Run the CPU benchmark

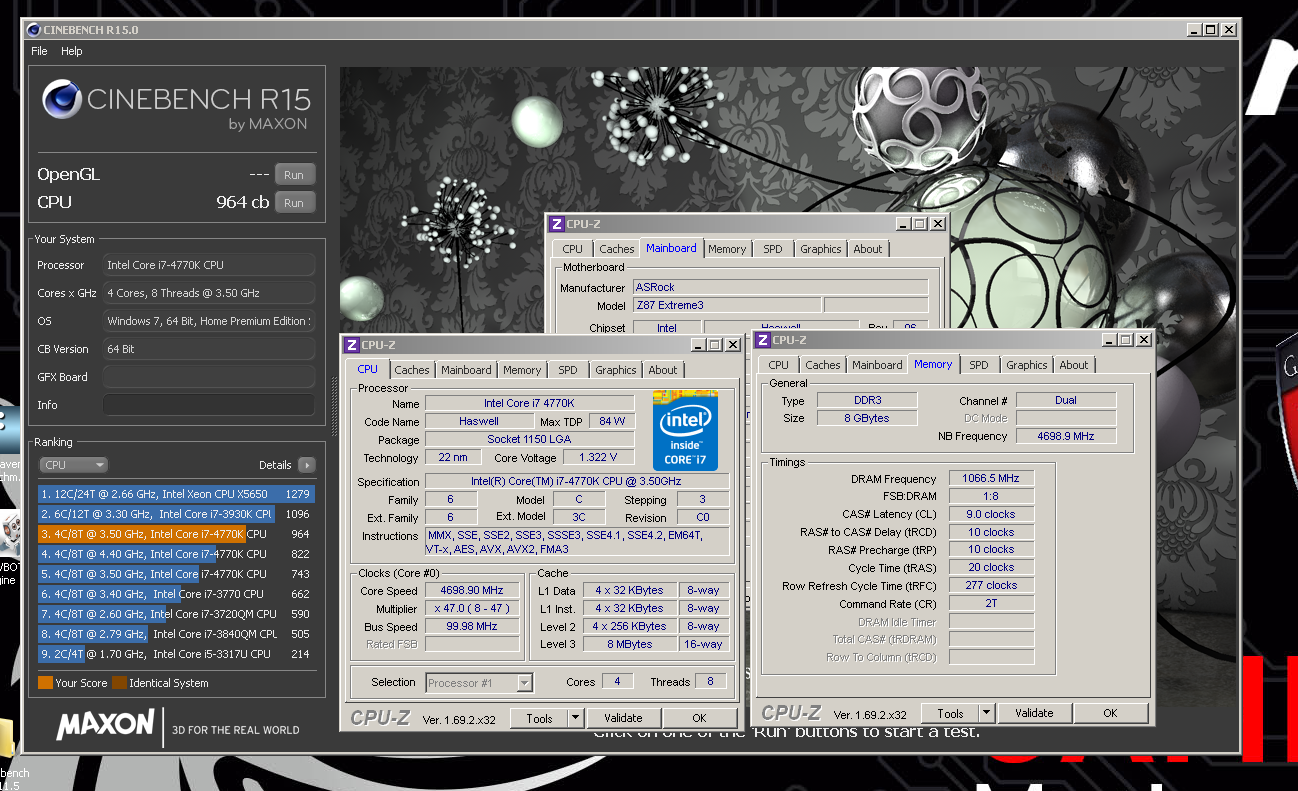[294, 202]
